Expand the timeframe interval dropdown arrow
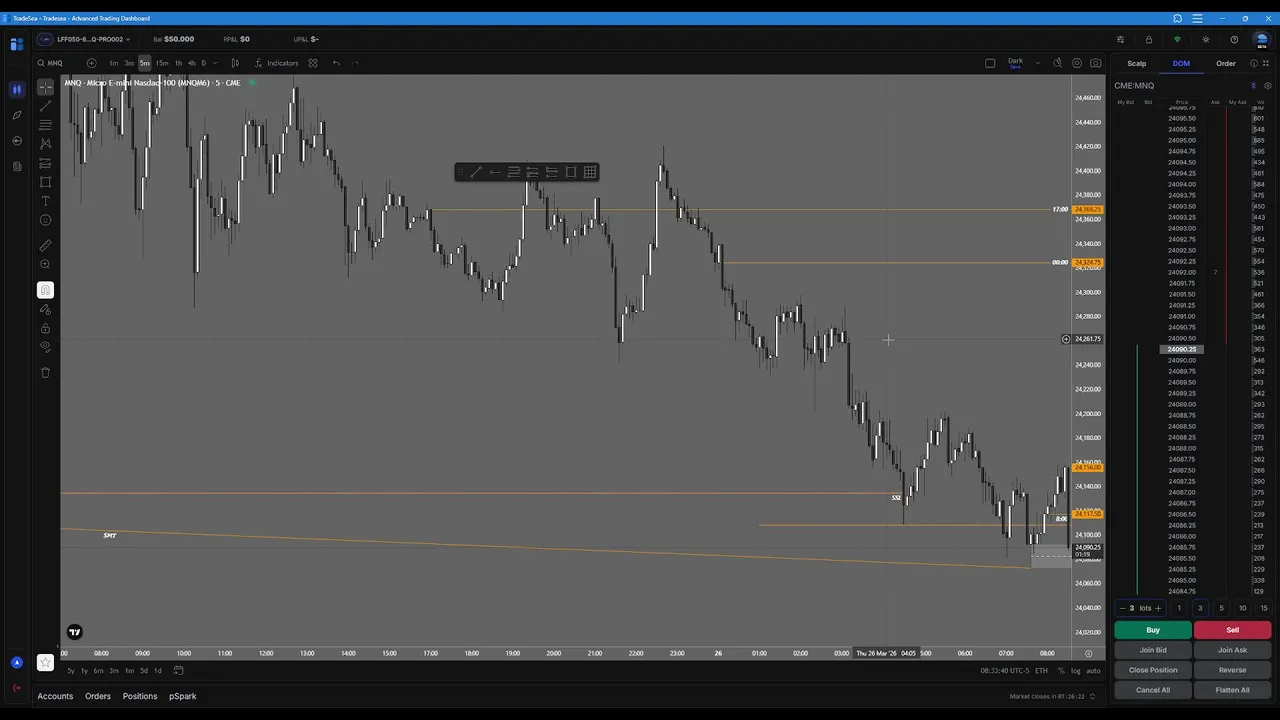This screenshot has height=720, width=1280. coord(217,63)
